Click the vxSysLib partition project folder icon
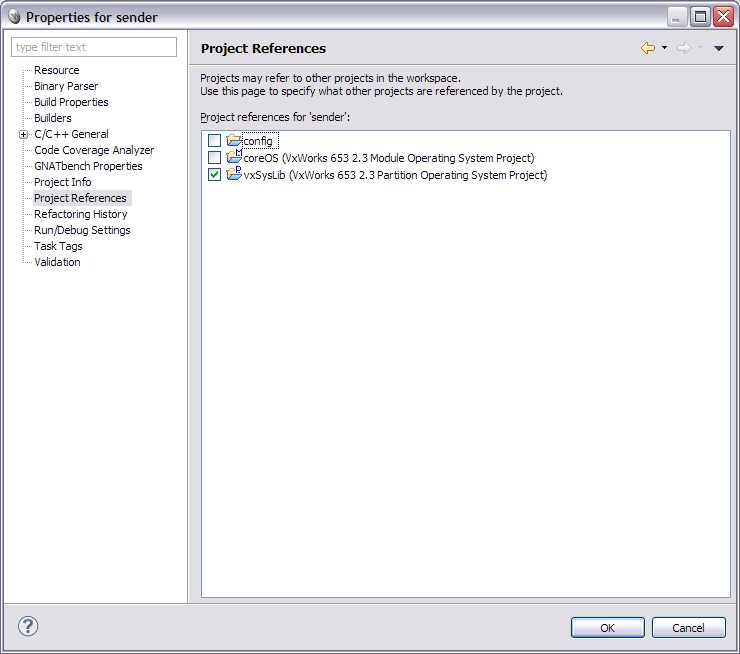This screenshot has height=654, width=740. coord(234,174)
